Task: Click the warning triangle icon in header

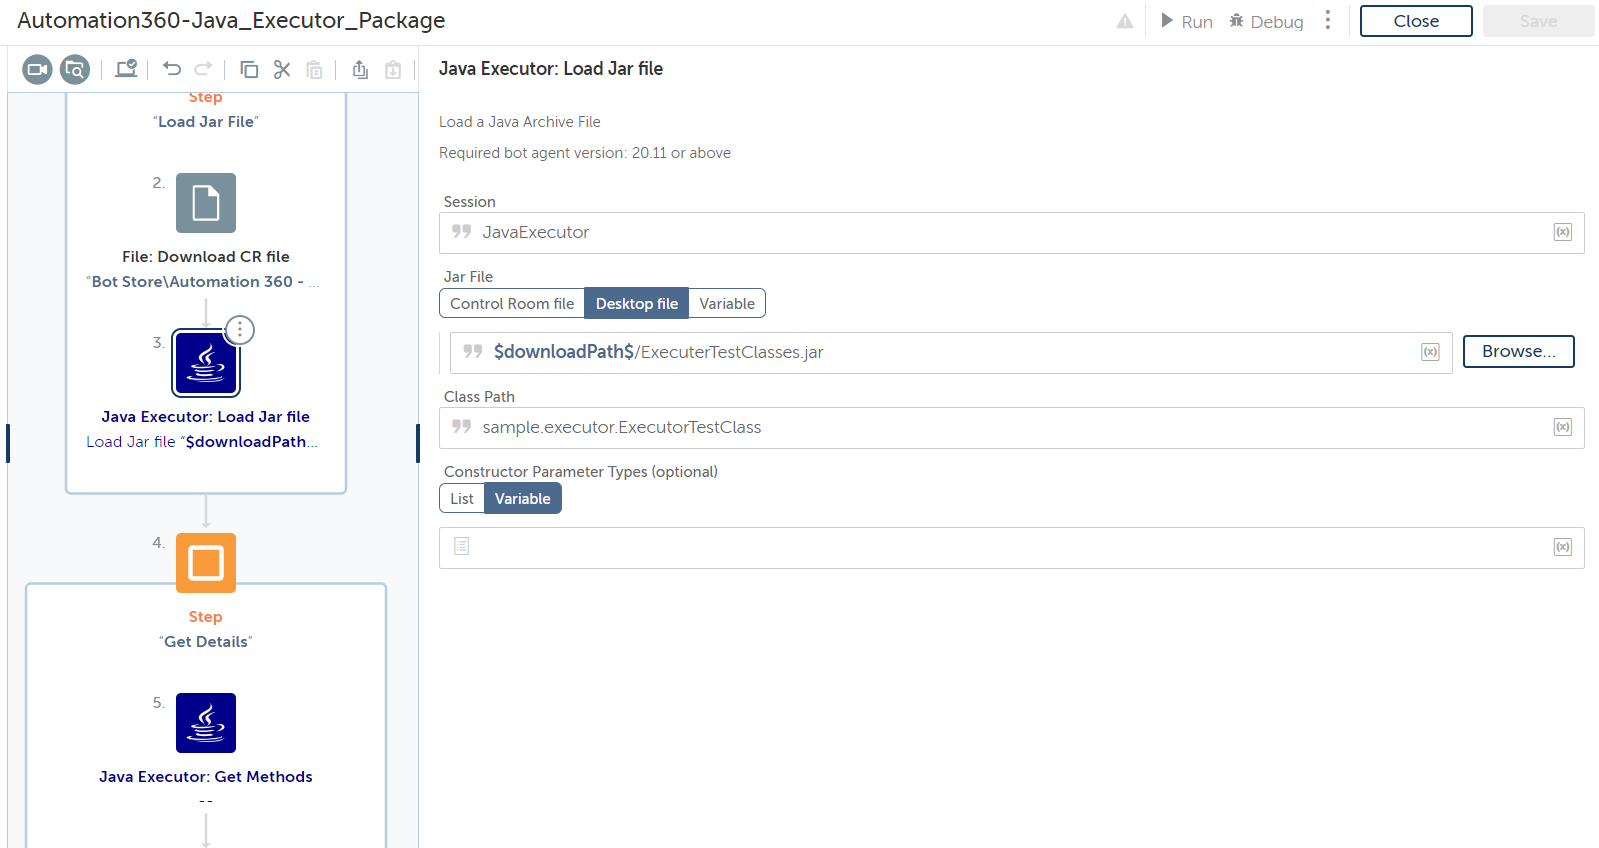Action: (1125, 21)
